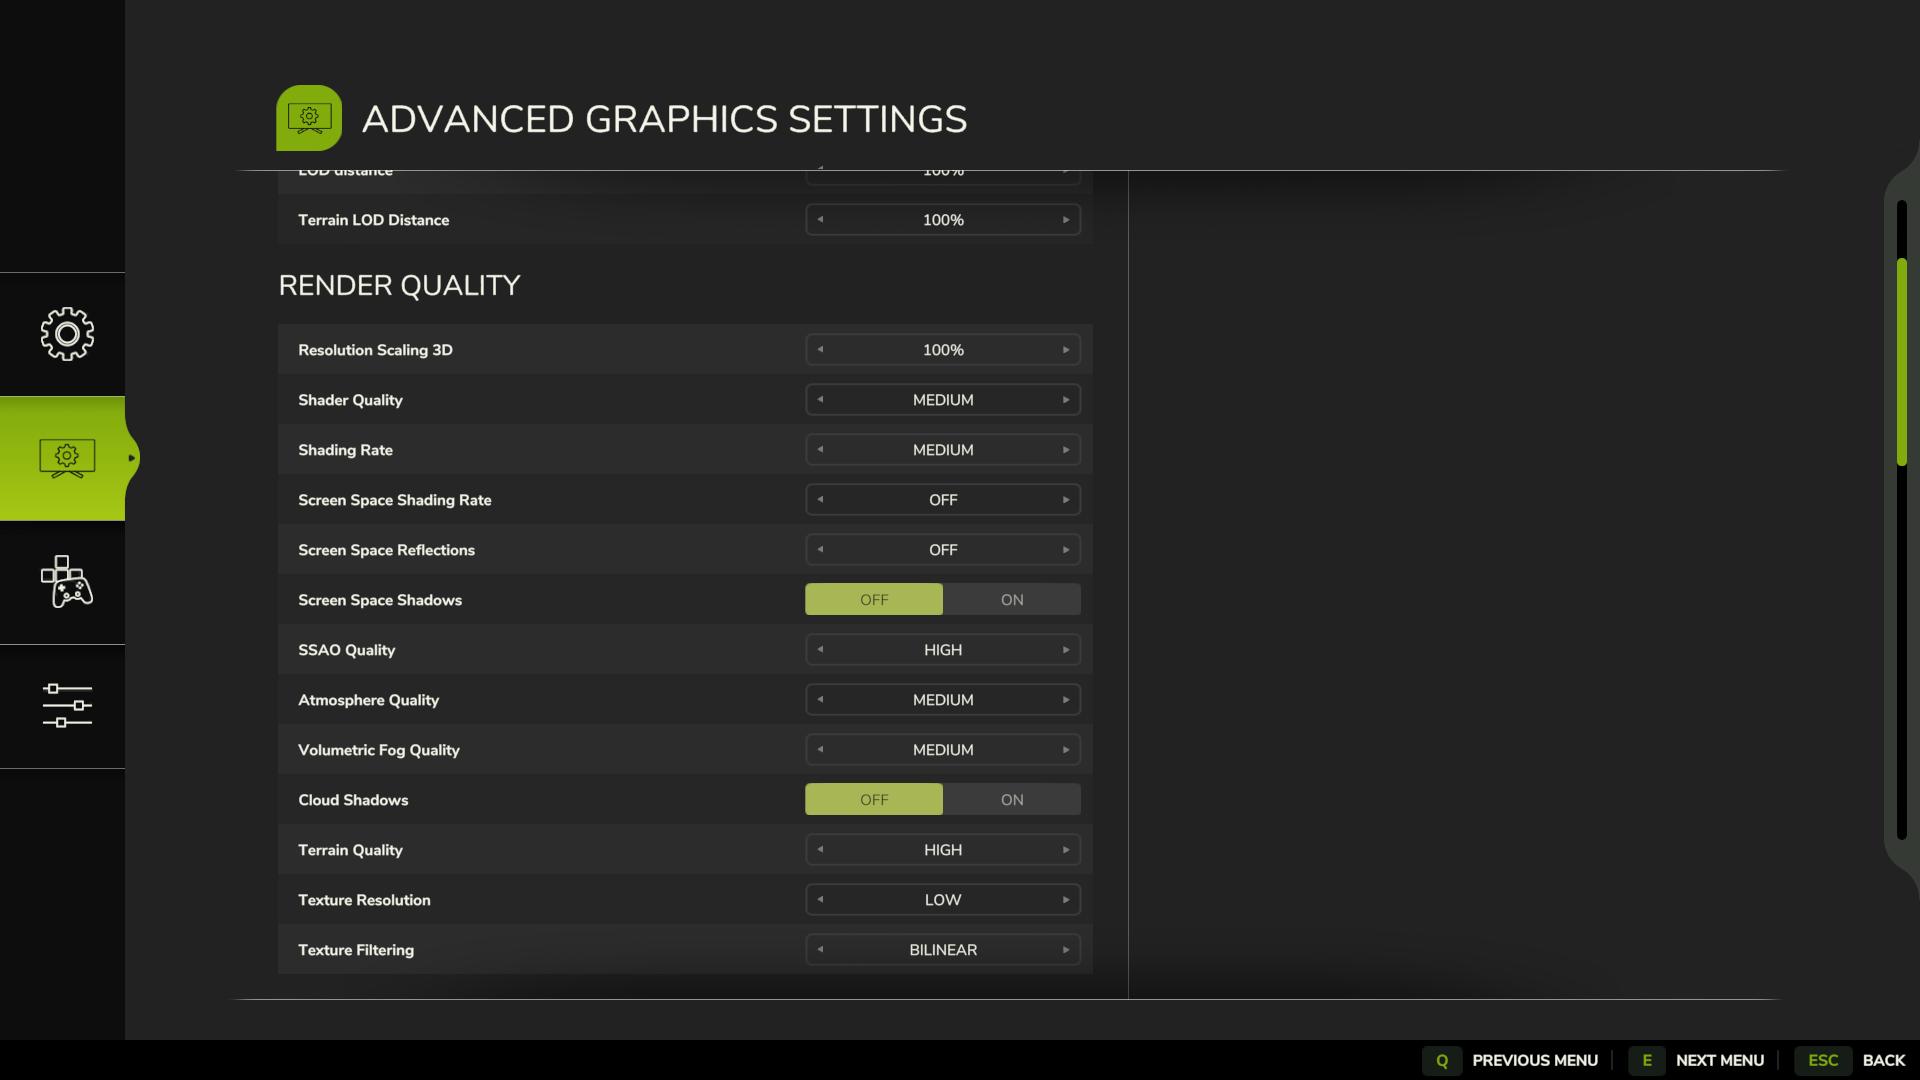
Task: Turn Screen Space Shadows ON
Action: [1012, 600]
